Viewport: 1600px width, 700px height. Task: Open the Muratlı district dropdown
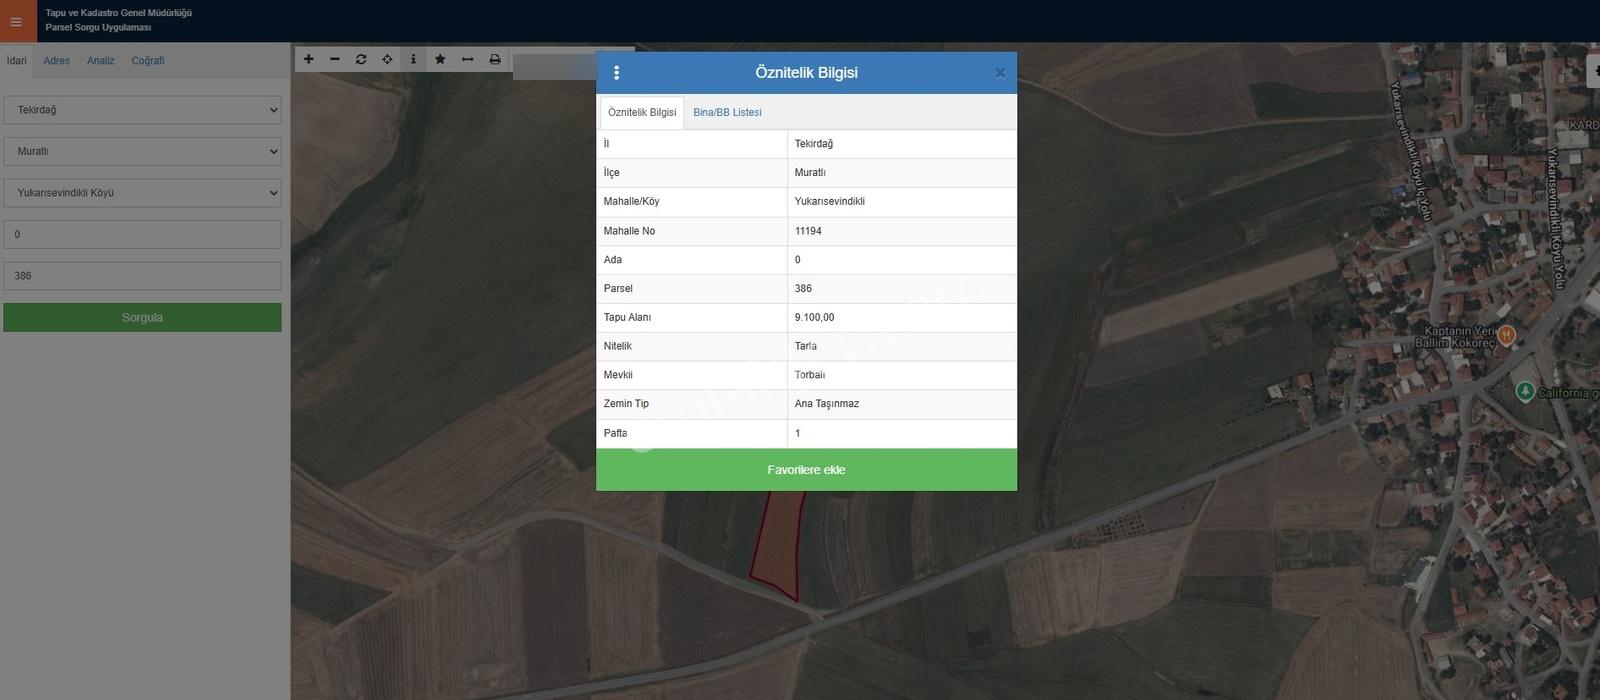142,152
